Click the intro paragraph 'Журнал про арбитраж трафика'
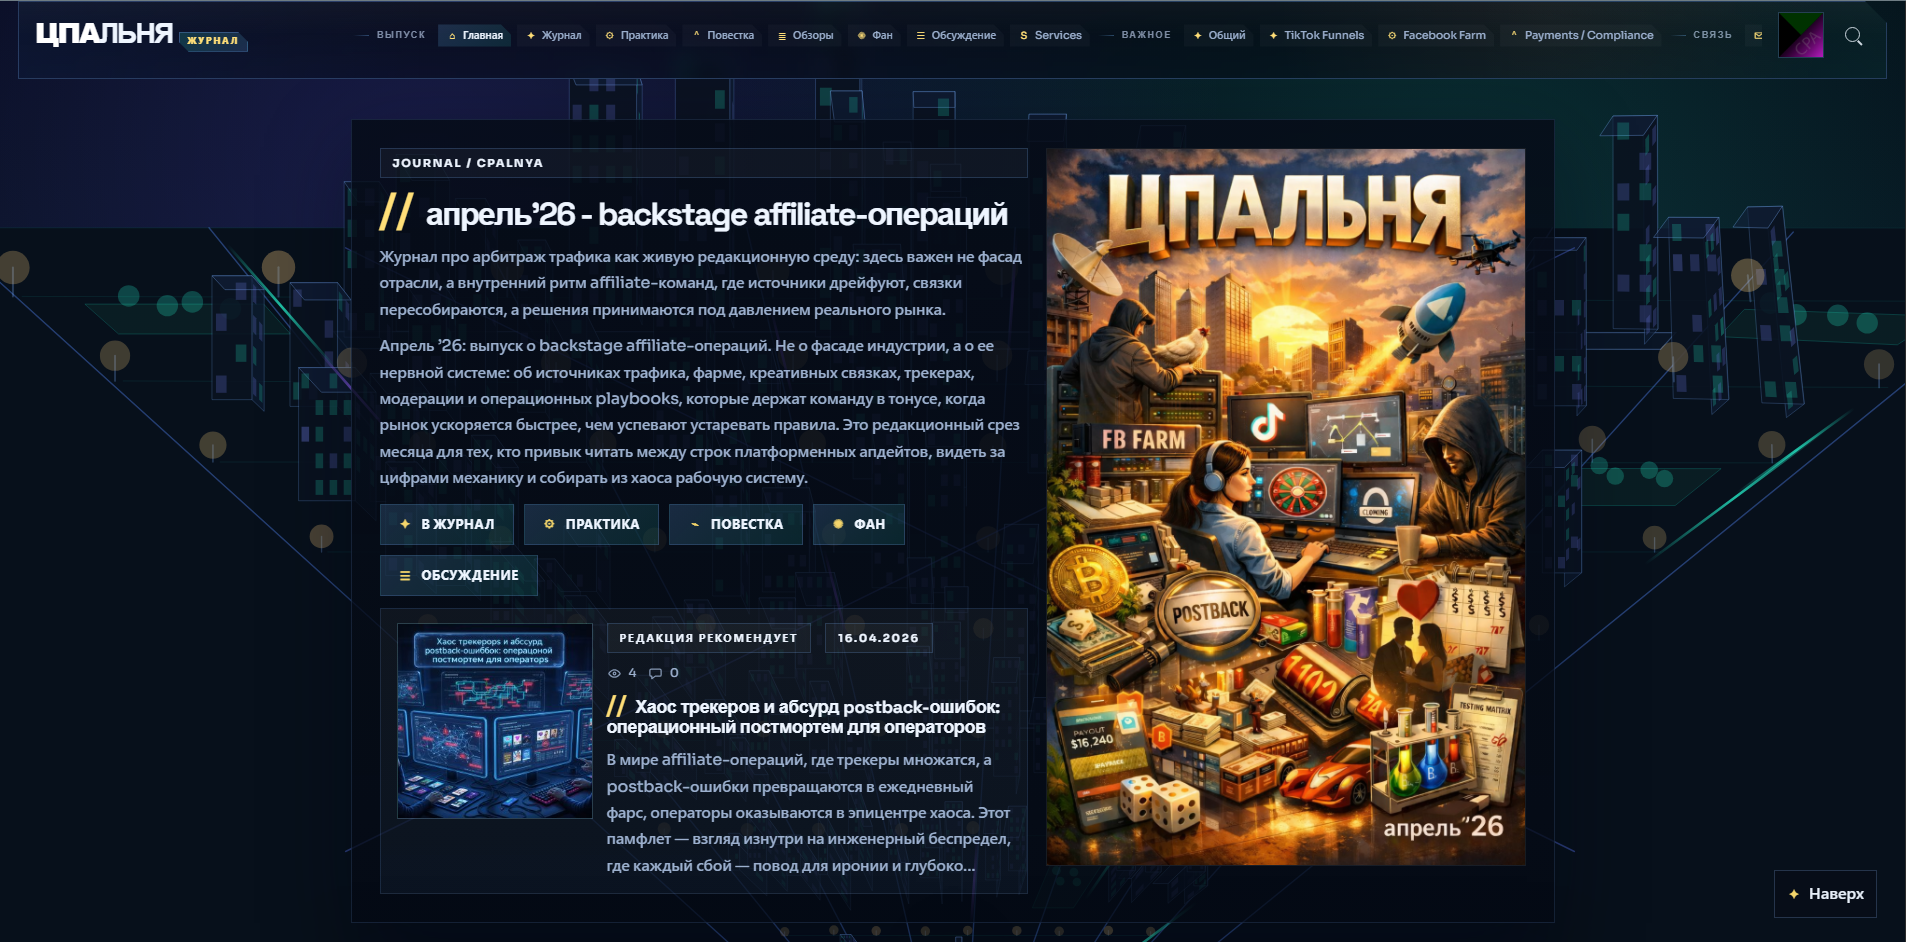This screenshot has width=1906, height=942. point(700,283)
